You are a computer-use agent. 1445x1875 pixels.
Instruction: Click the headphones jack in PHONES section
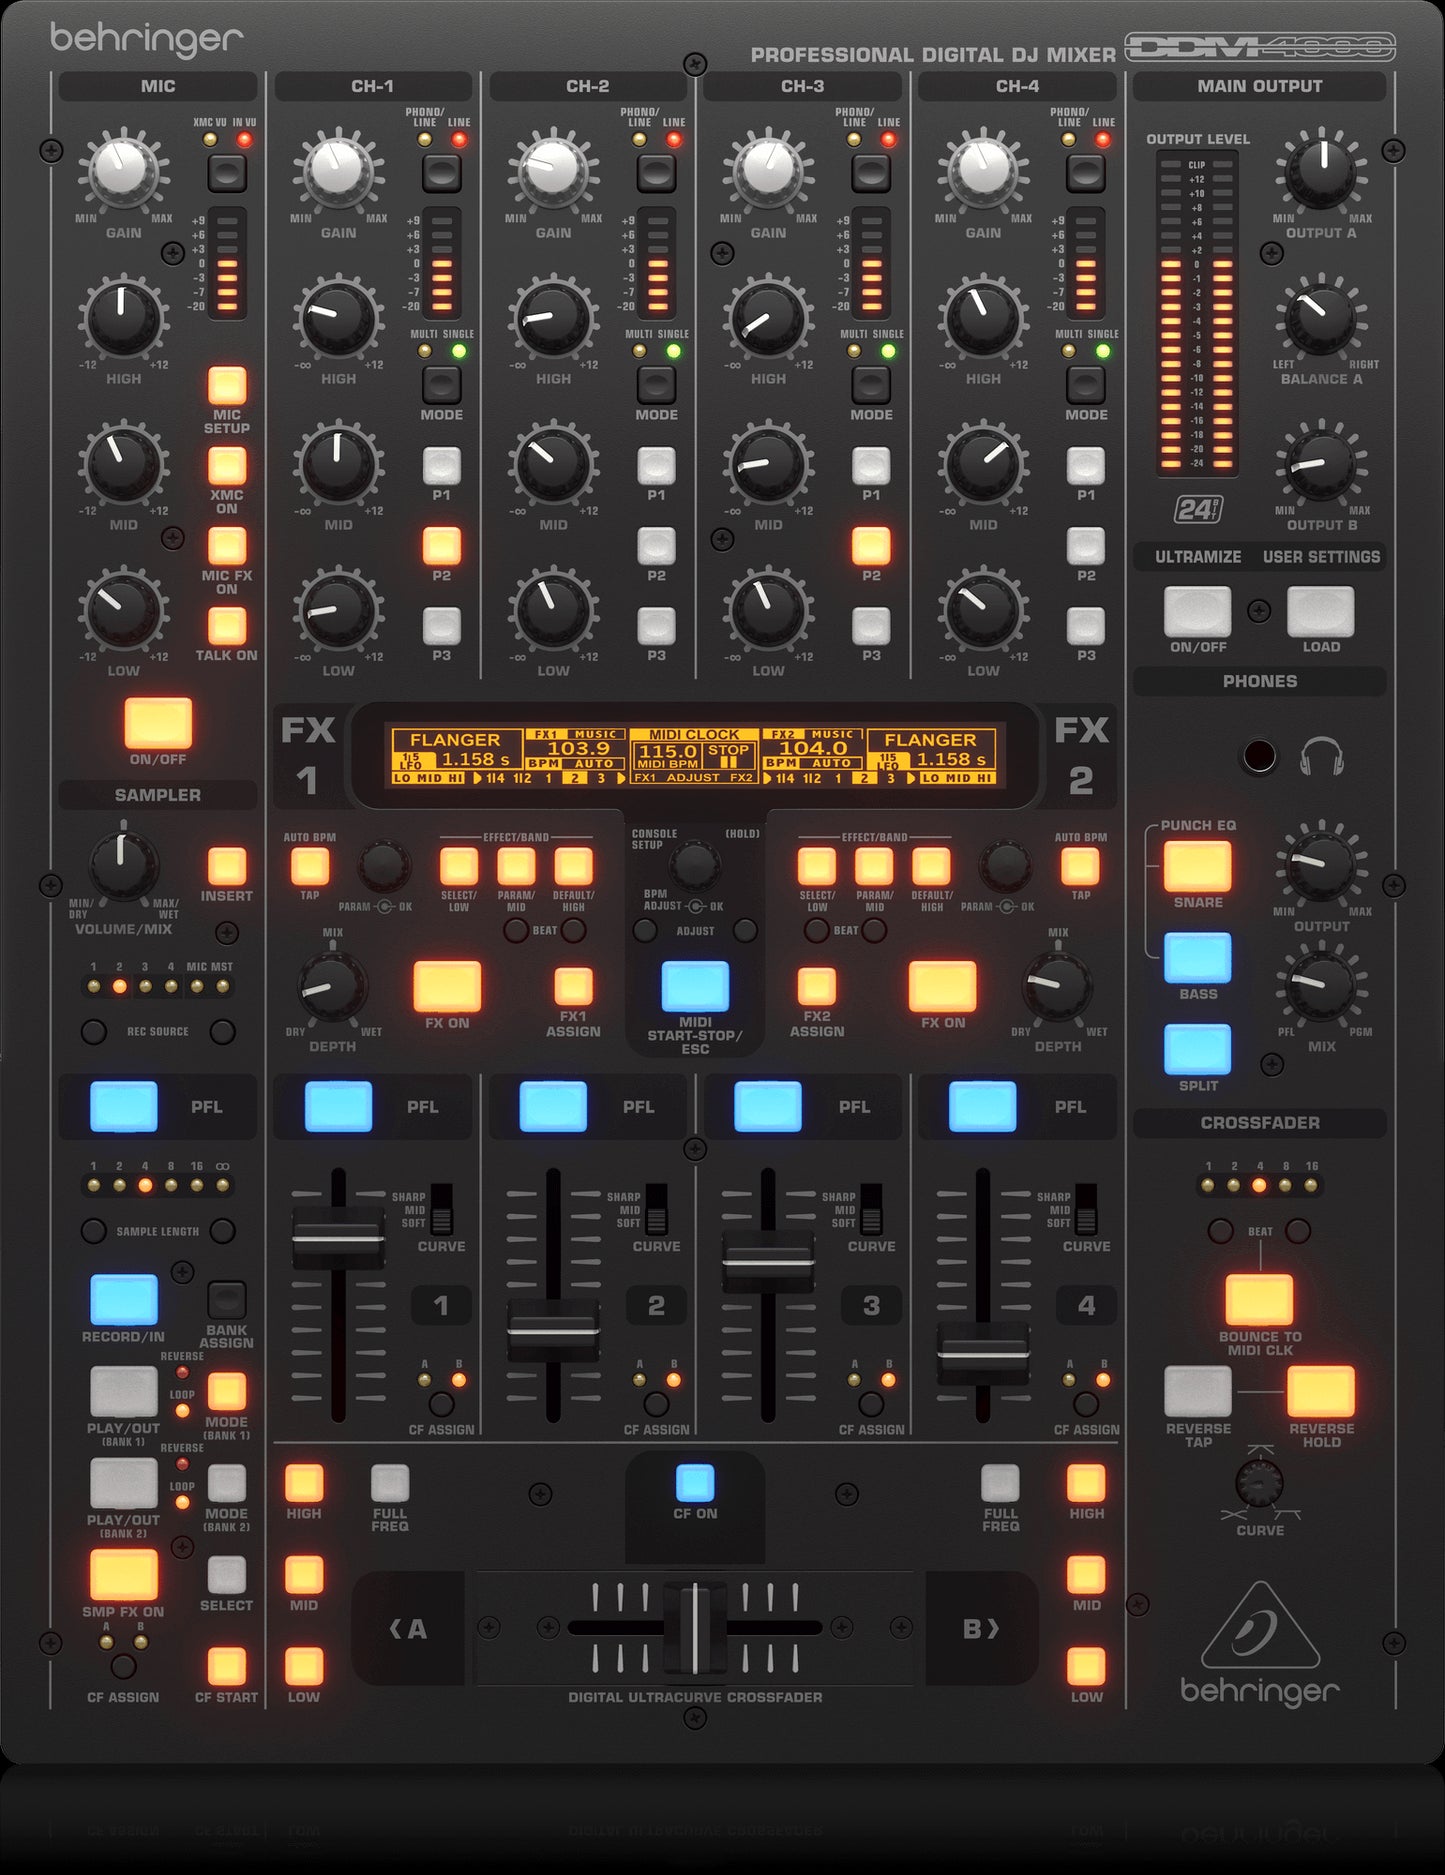[x=1259, y=756]
